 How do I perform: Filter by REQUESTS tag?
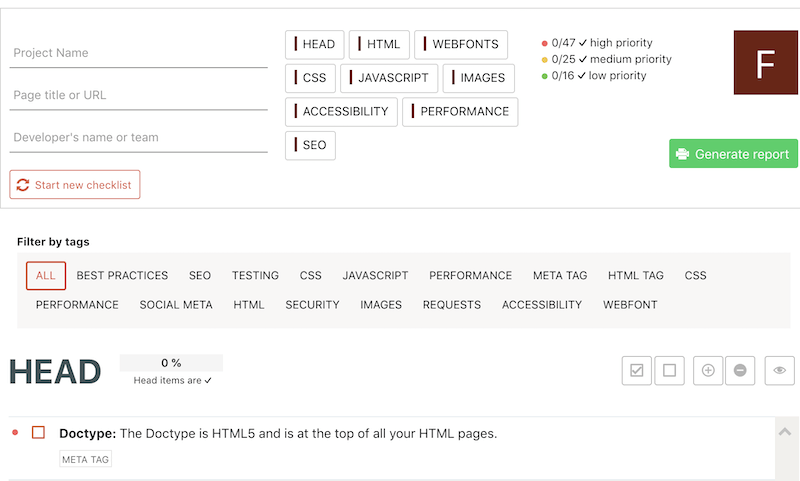(x=452, y=305)
